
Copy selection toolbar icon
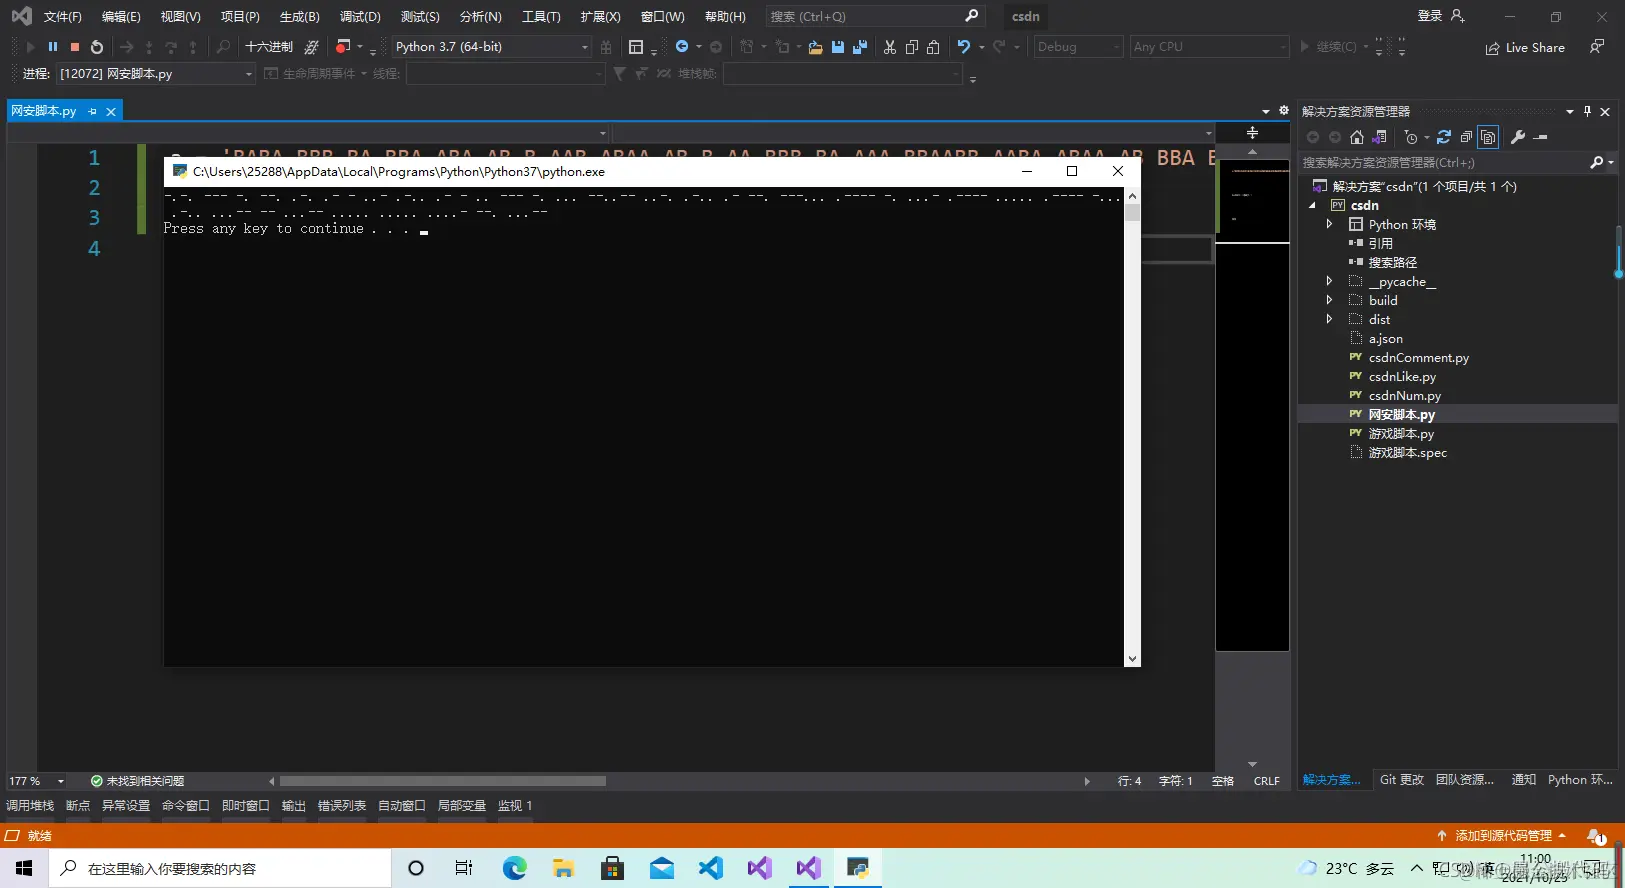pos(912,47)
